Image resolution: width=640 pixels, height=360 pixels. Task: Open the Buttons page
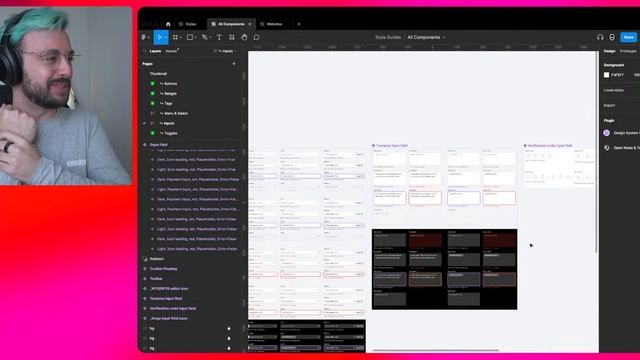click(170, 84)
